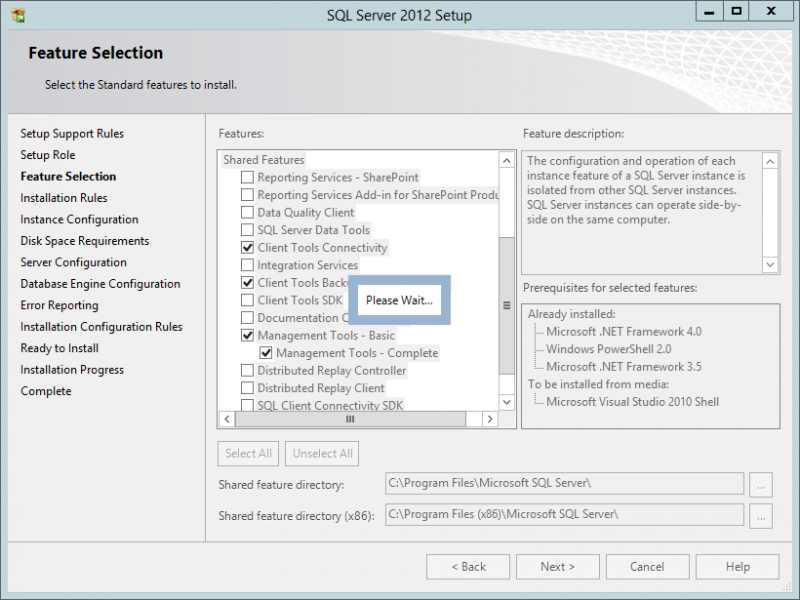
Task: Check Distributed Replay Client
Action: coord(247,388)
